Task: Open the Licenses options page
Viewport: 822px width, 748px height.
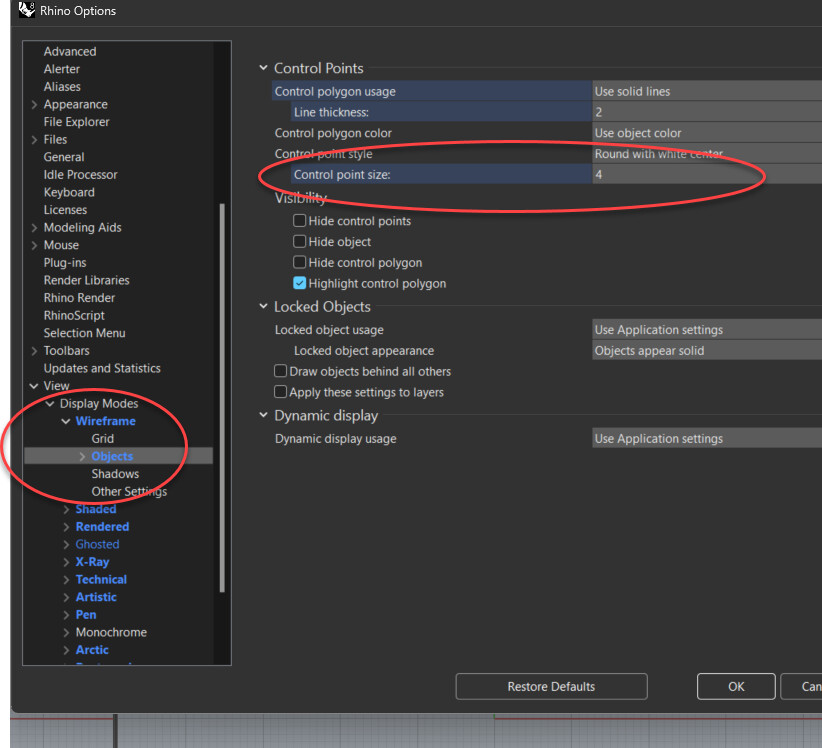Action: (66, 210)
